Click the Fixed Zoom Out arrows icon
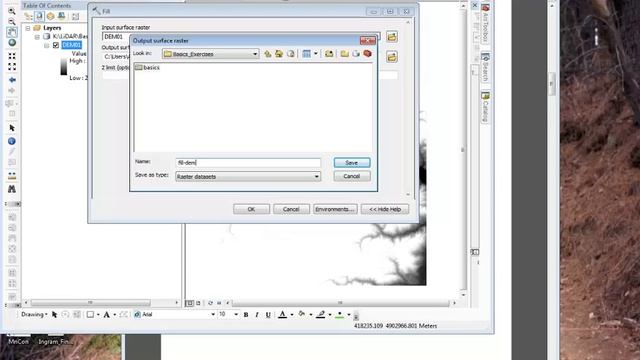This screenshot has width=640, height=360. [12, 66]
